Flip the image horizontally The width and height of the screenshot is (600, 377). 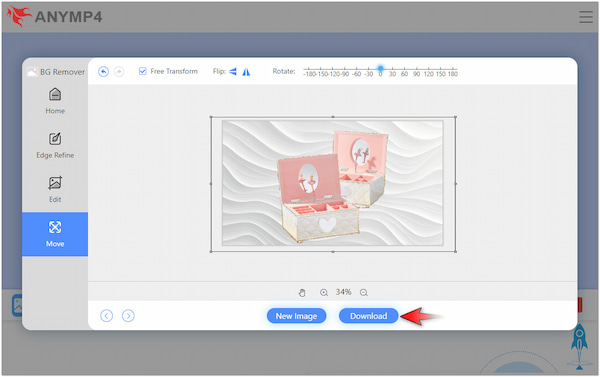tap(246, 72)
